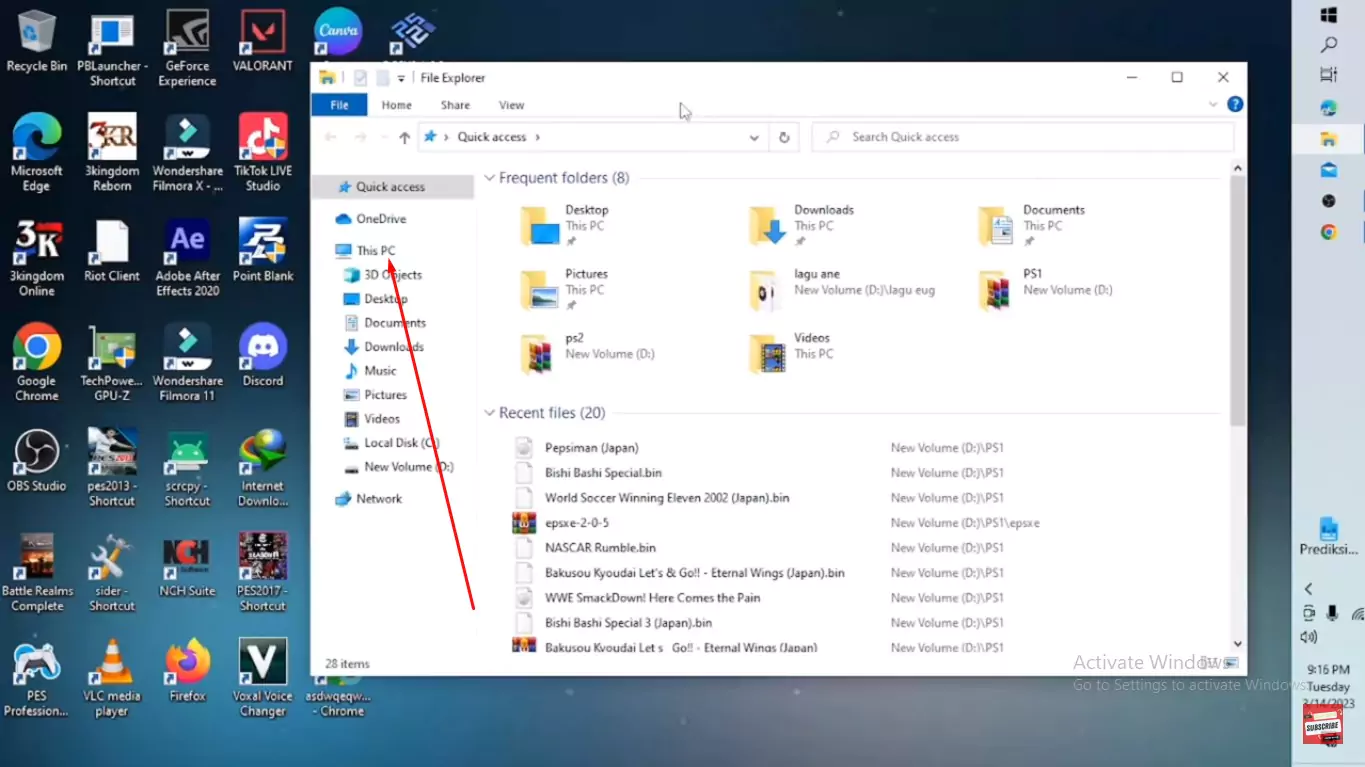Open NCH Suite desktop icon
1365x767 pixels.
187,566
